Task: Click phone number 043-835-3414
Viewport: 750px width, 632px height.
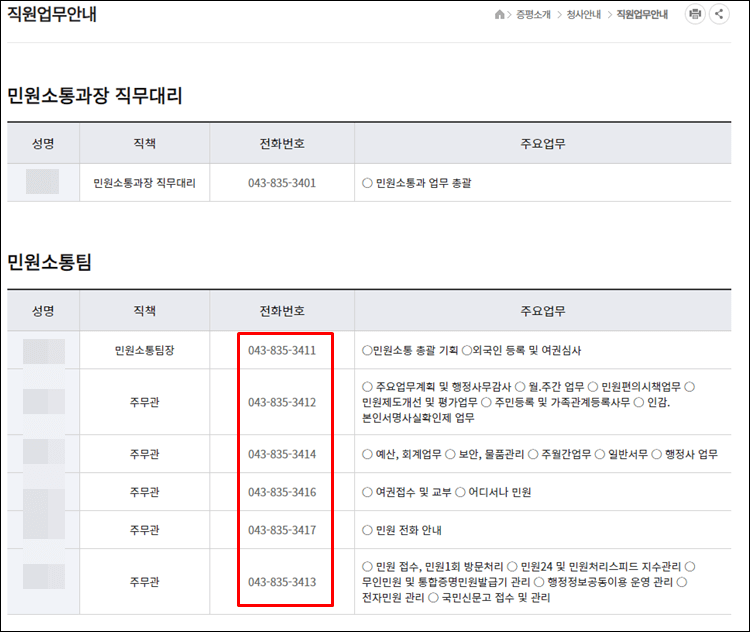Action: (282, 454)
